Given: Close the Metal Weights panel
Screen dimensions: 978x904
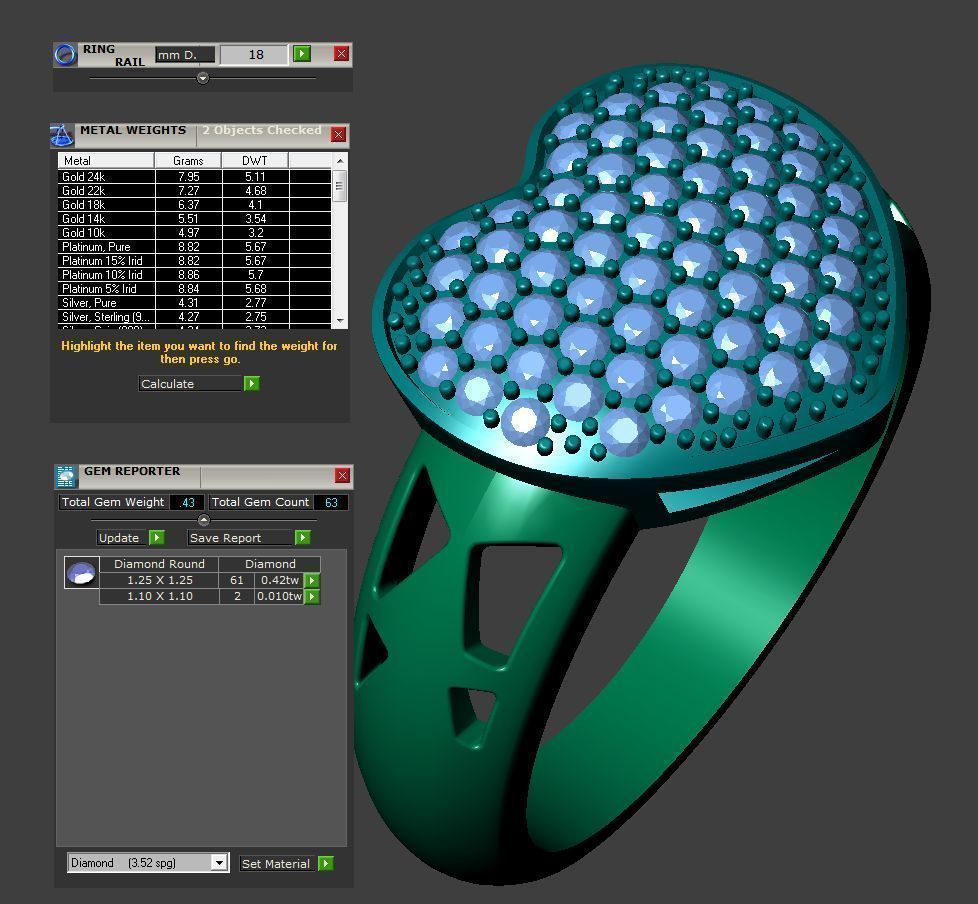Looking at the screenshot, I should [338, 134].
